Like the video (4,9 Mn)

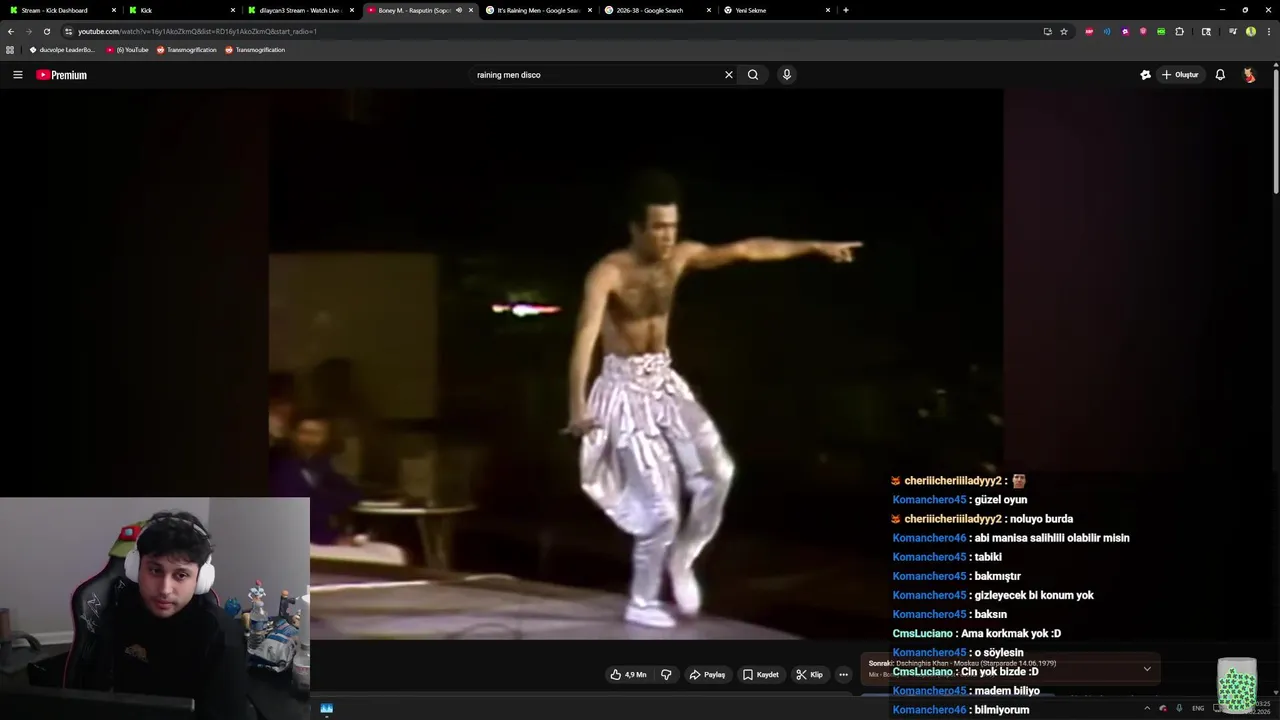[x=628, y=675]
